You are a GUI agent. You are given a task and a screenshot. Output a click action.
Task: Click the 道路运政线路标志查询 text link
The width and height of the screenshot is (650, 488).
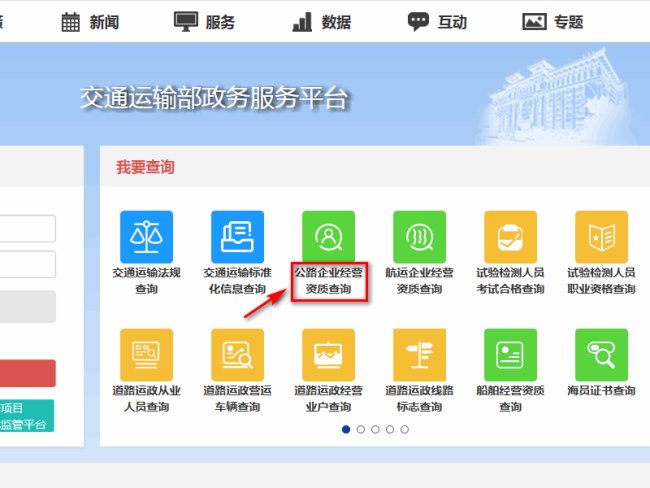pyautogui.click(x=419, y=398)
